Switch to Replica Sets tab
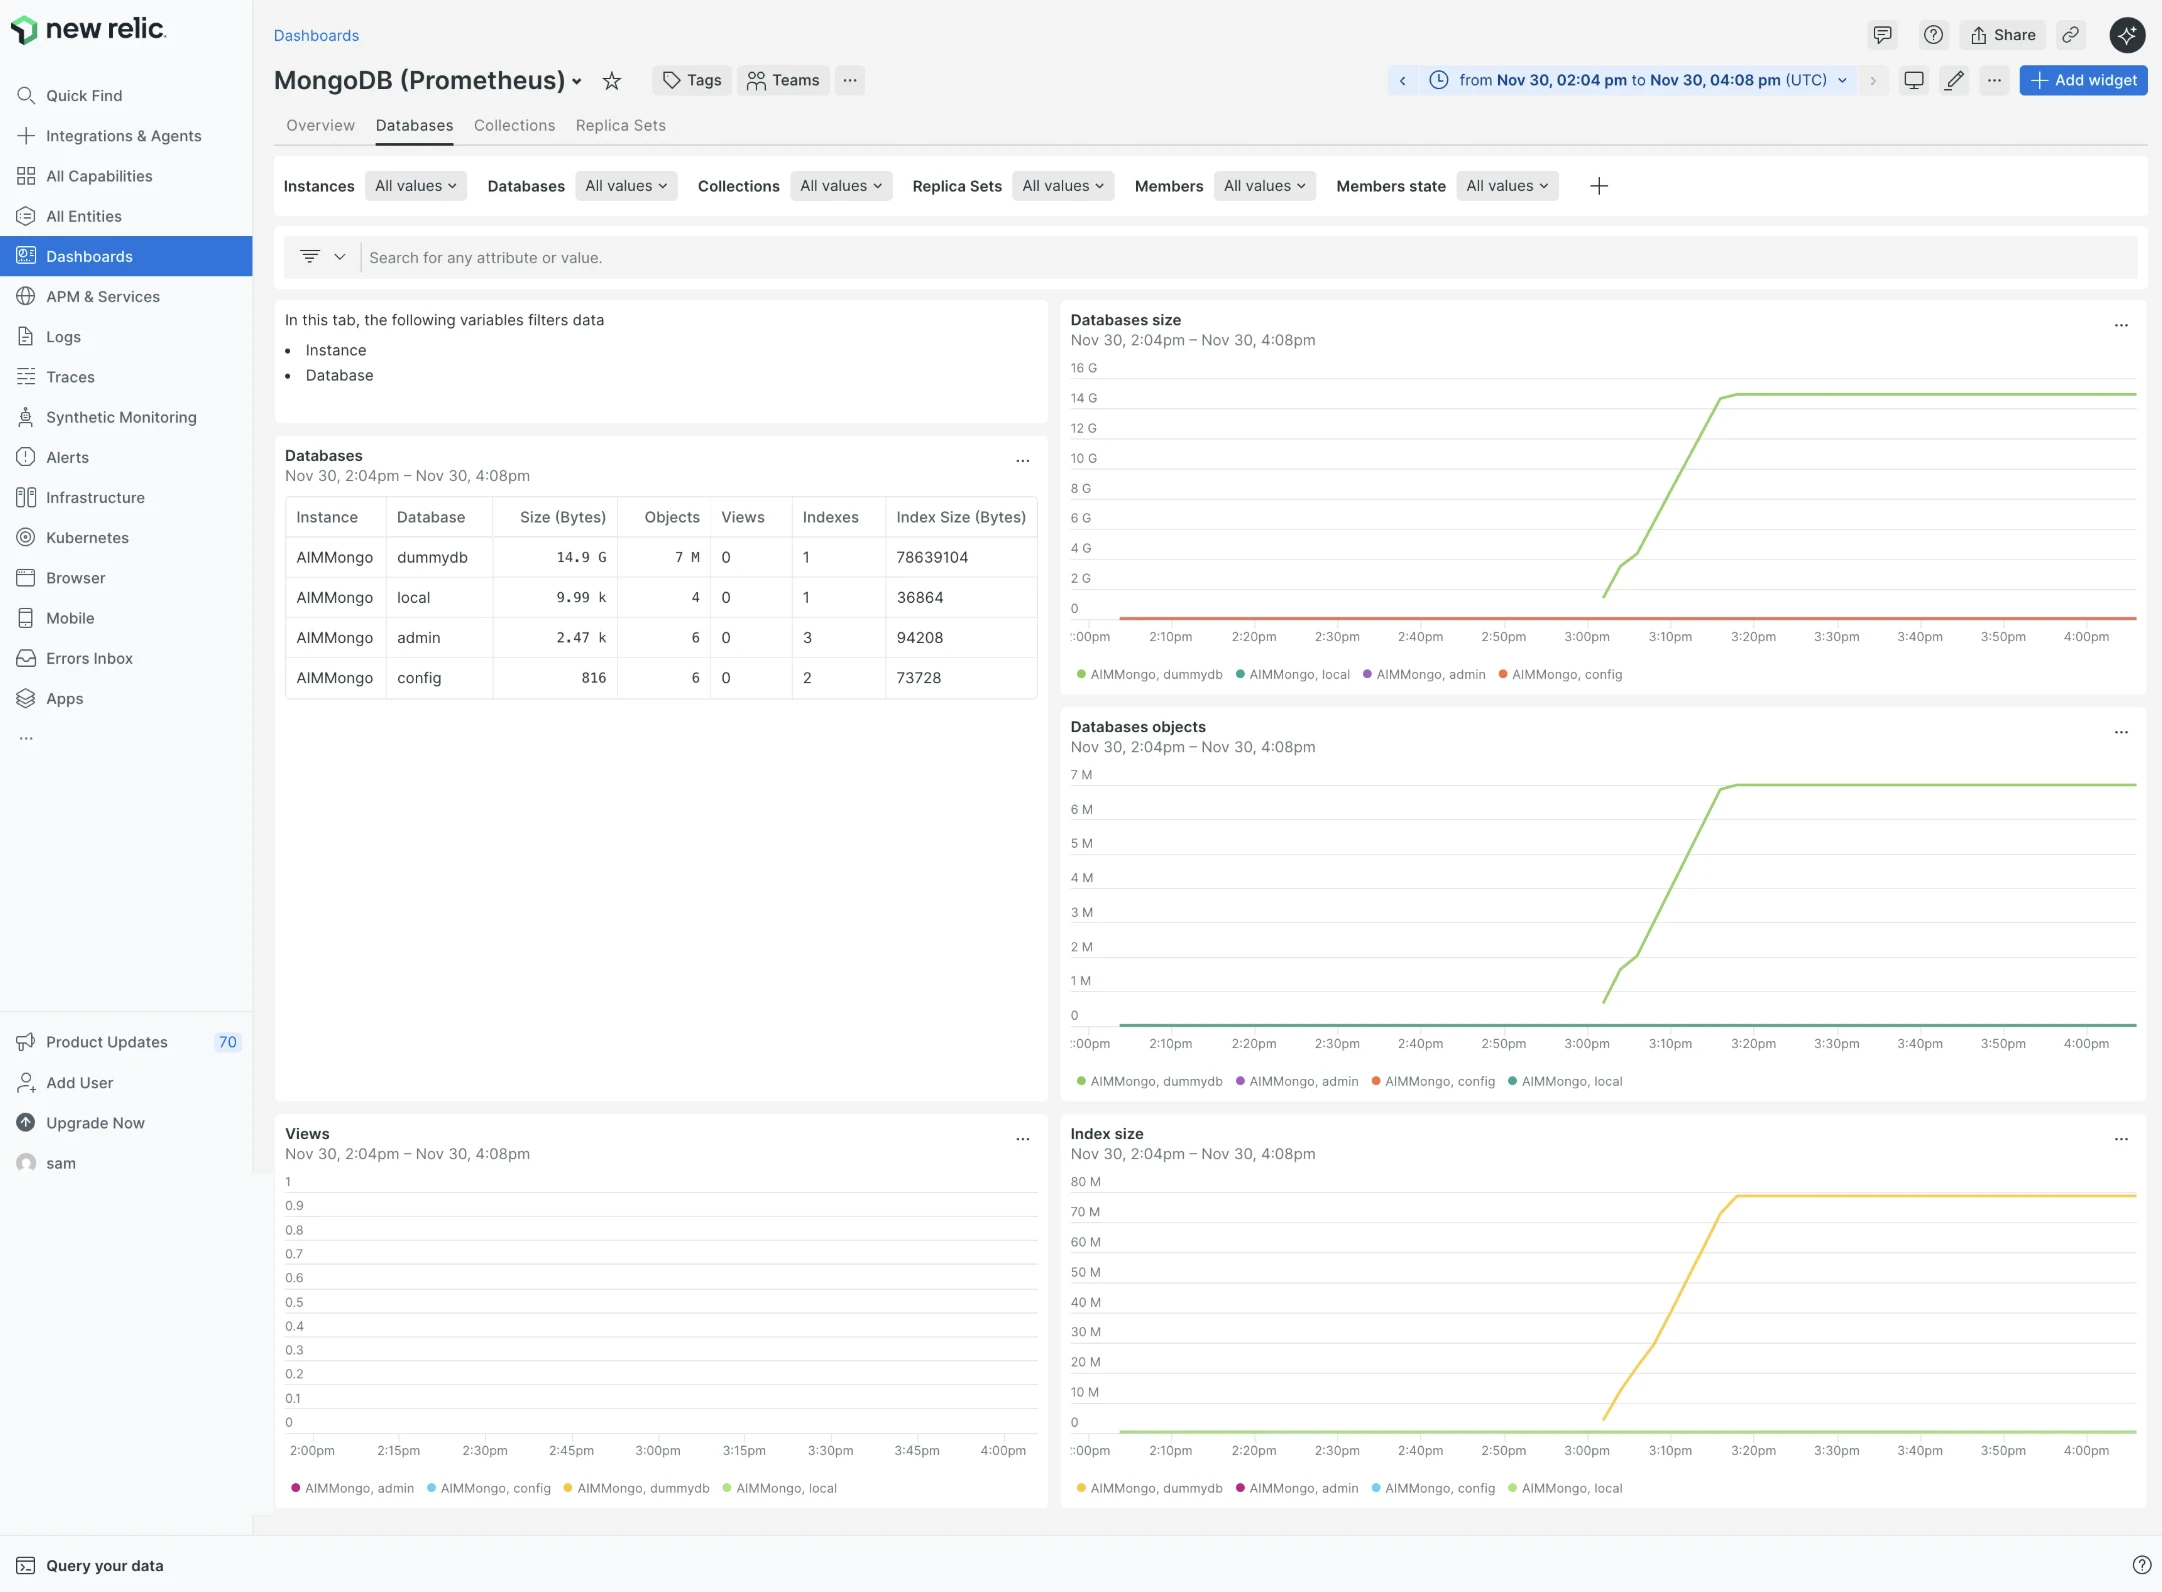2162x1592 pixels. (x=620, y=126)
